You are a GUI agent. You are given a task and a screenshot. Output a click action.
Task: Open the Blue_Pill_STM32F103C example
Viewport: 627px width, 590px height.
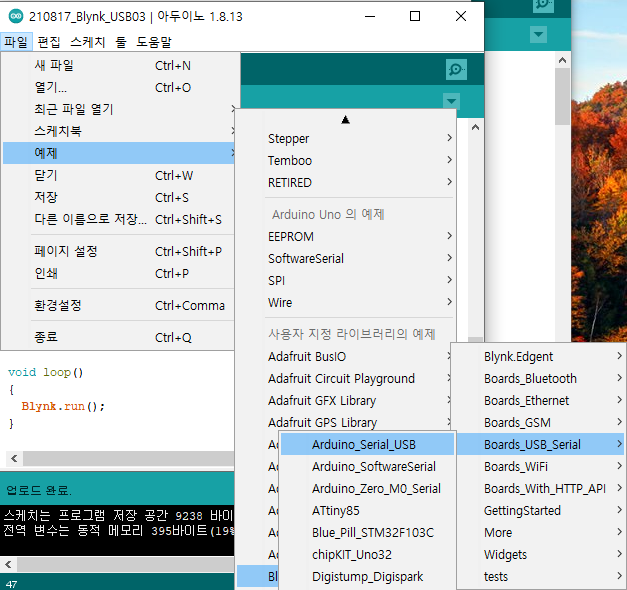point(367,532)
